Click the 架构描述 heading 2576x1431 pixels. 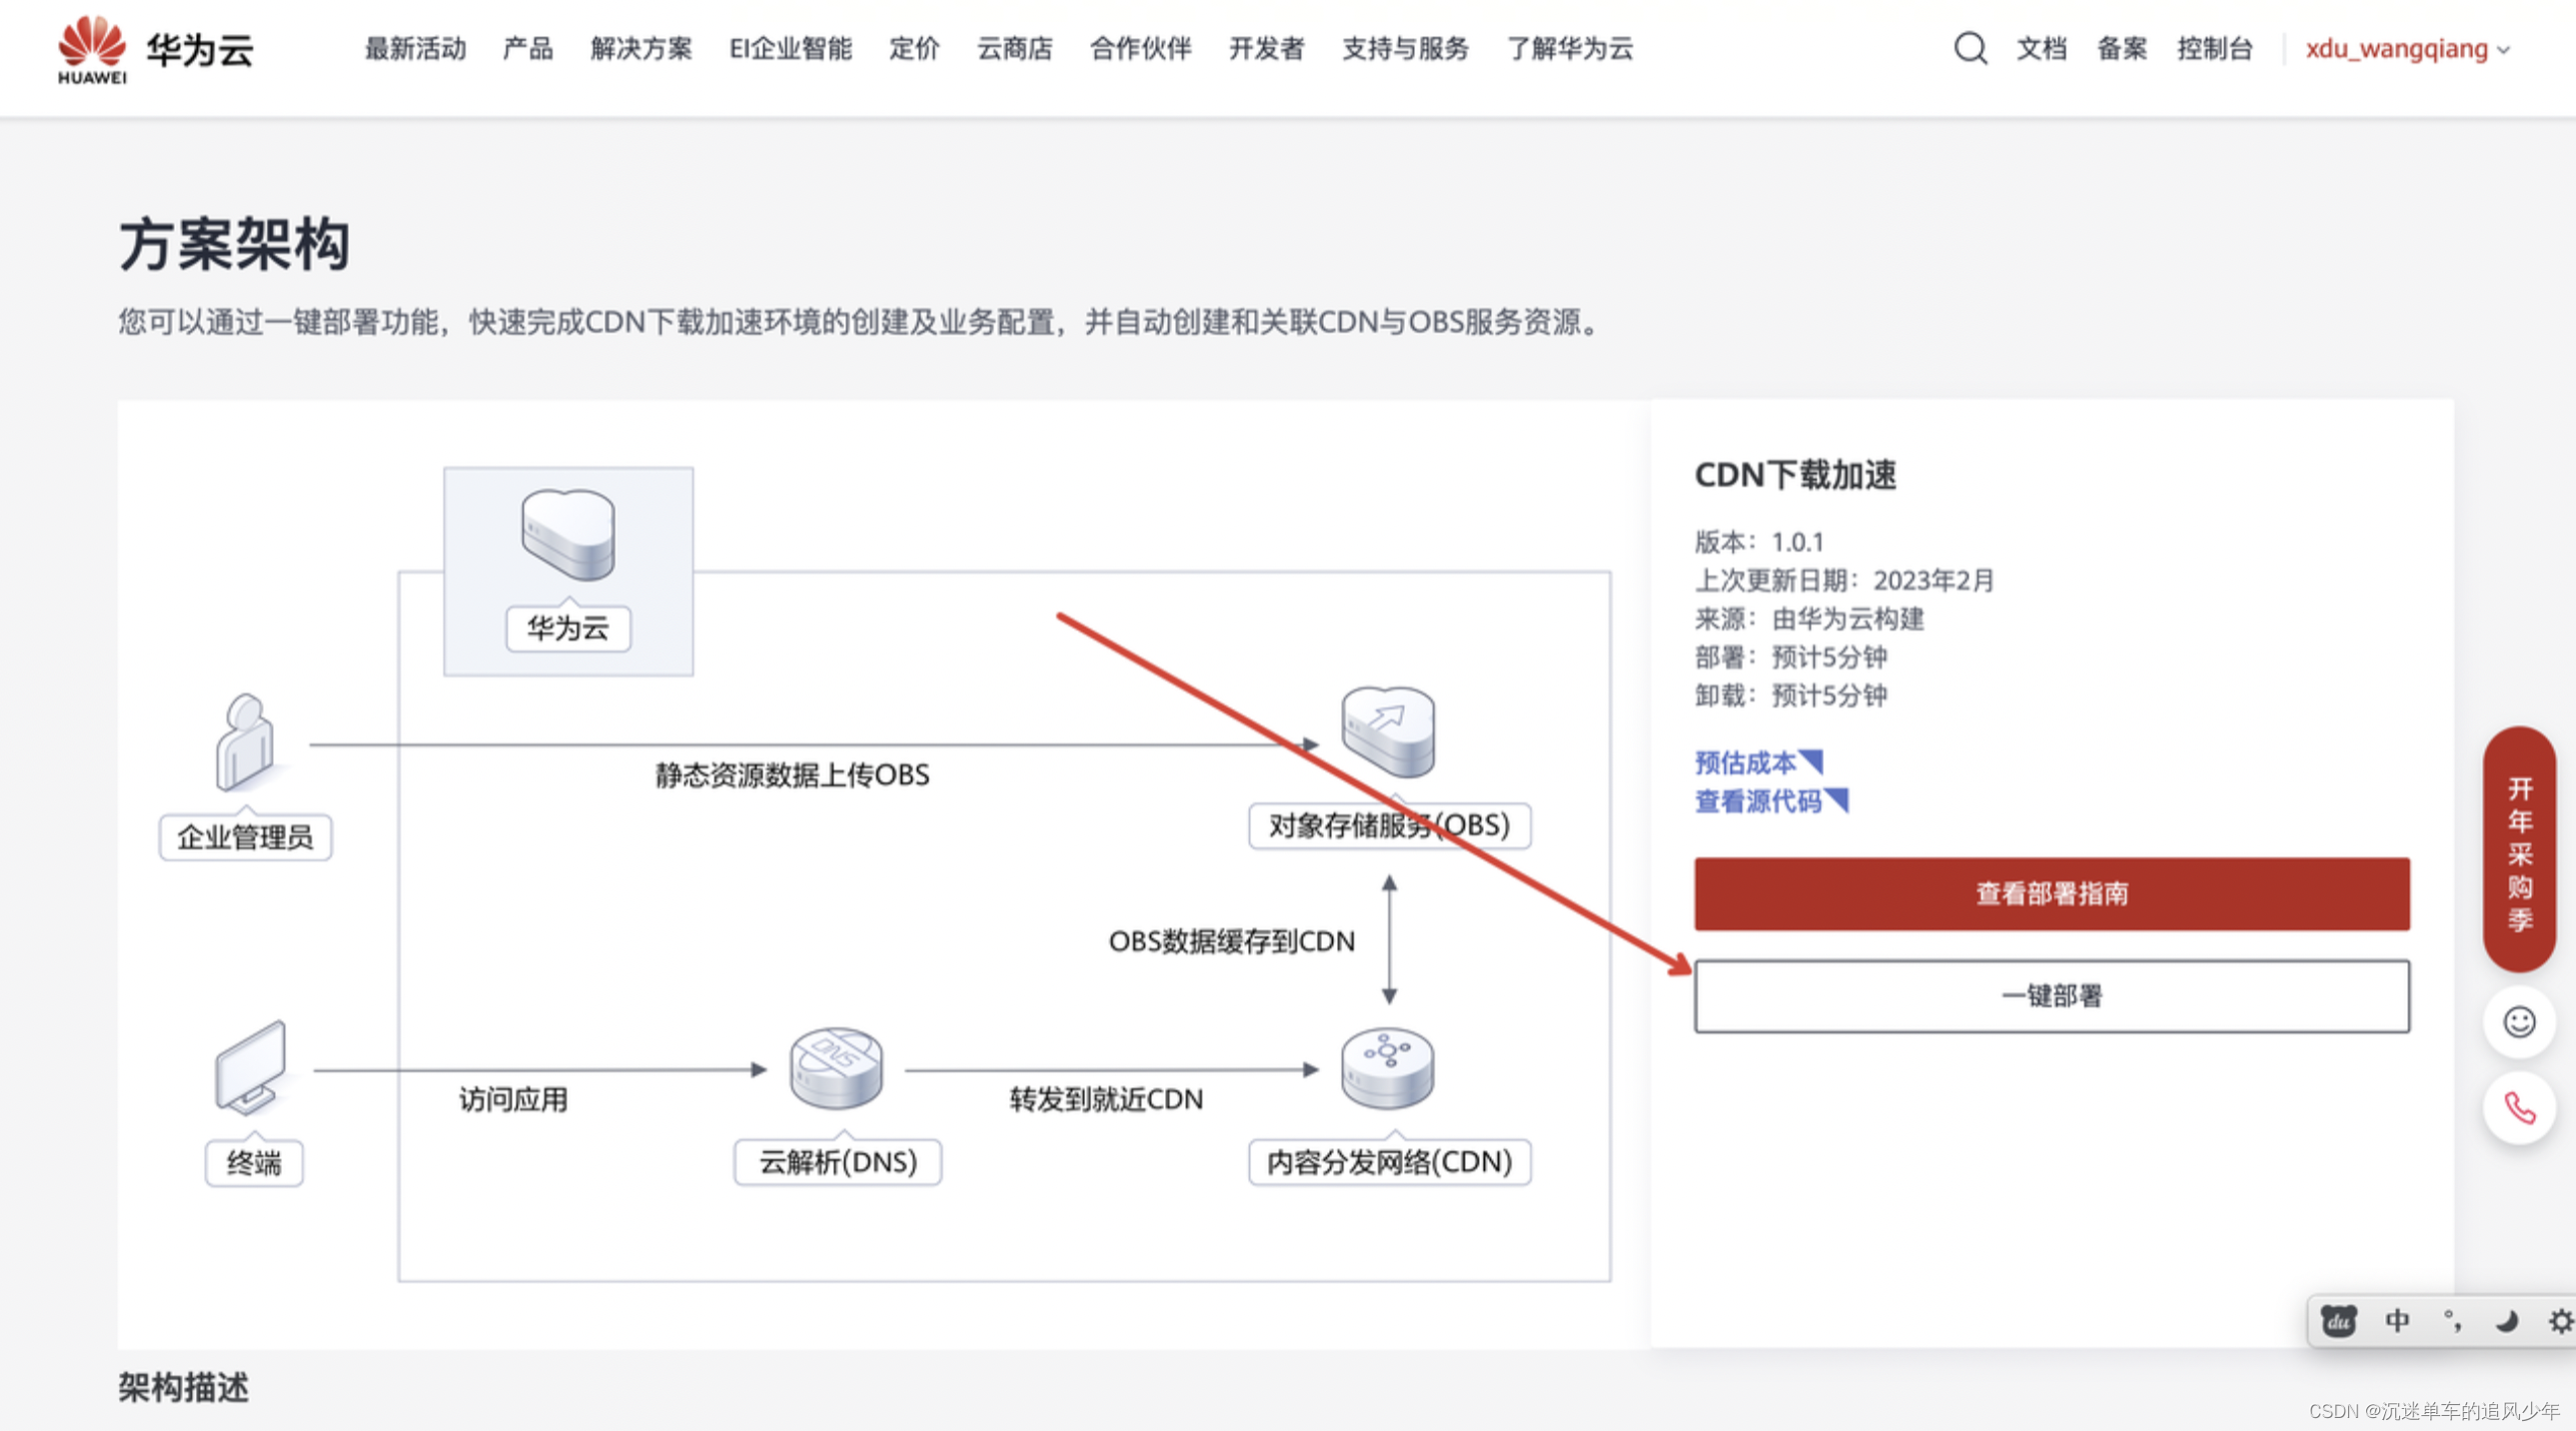click(x=183, y=1388)
